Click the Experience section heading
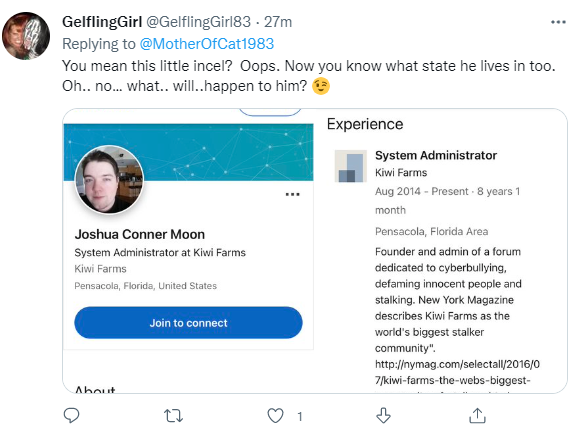577x436 pixels. pyautogui.click(x=365, y=124)
